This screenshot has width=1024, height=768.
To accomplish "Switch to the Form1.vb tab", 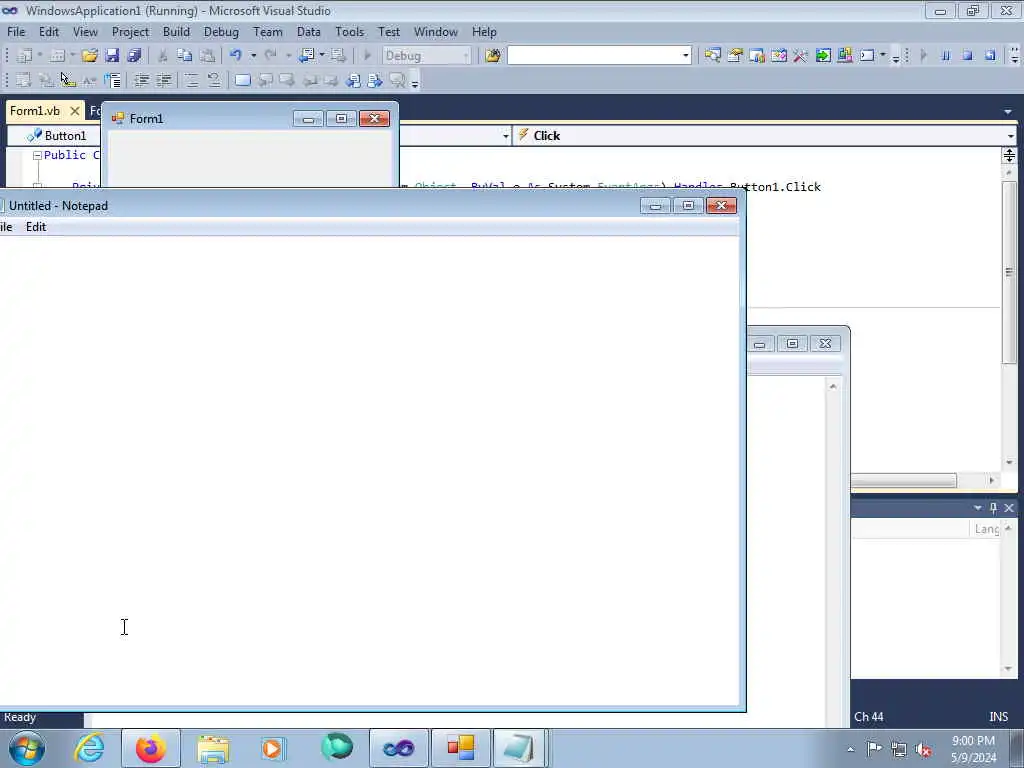I will click(x=35, y=111).
